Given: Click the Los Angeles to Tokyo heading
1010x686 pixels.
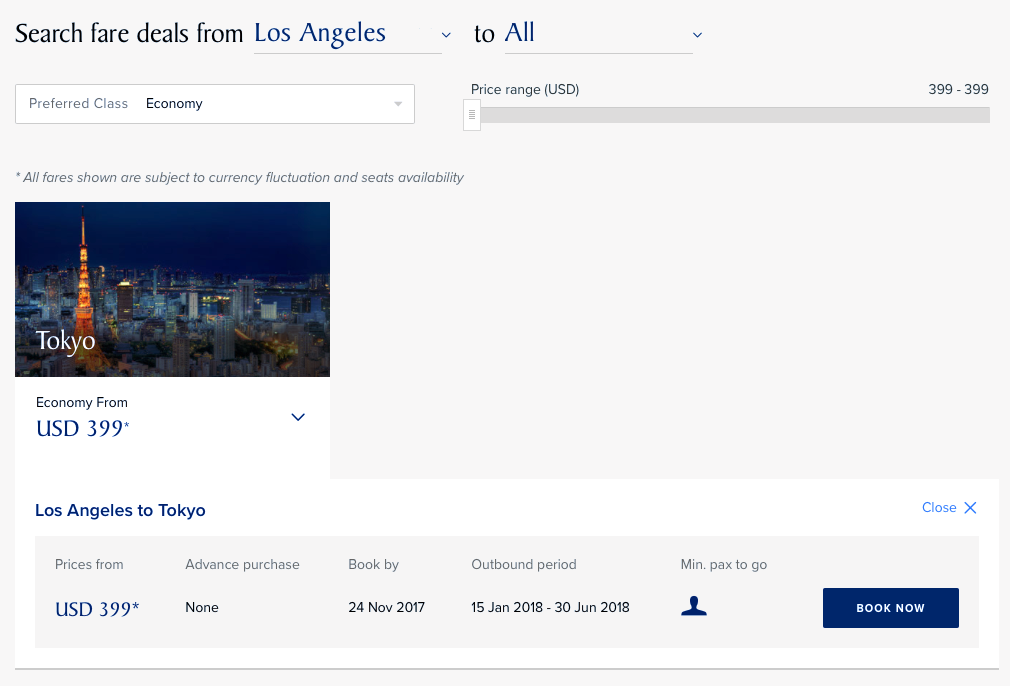Looking at the screenshot, I should [120, 511].
